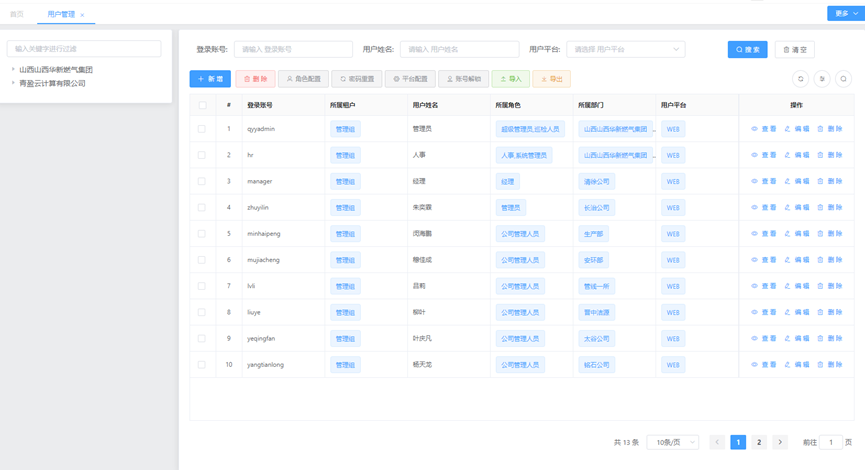This screenshot has height=470, width=865.
Task: Close the 用户管理 tab
Action: point(82,15)
